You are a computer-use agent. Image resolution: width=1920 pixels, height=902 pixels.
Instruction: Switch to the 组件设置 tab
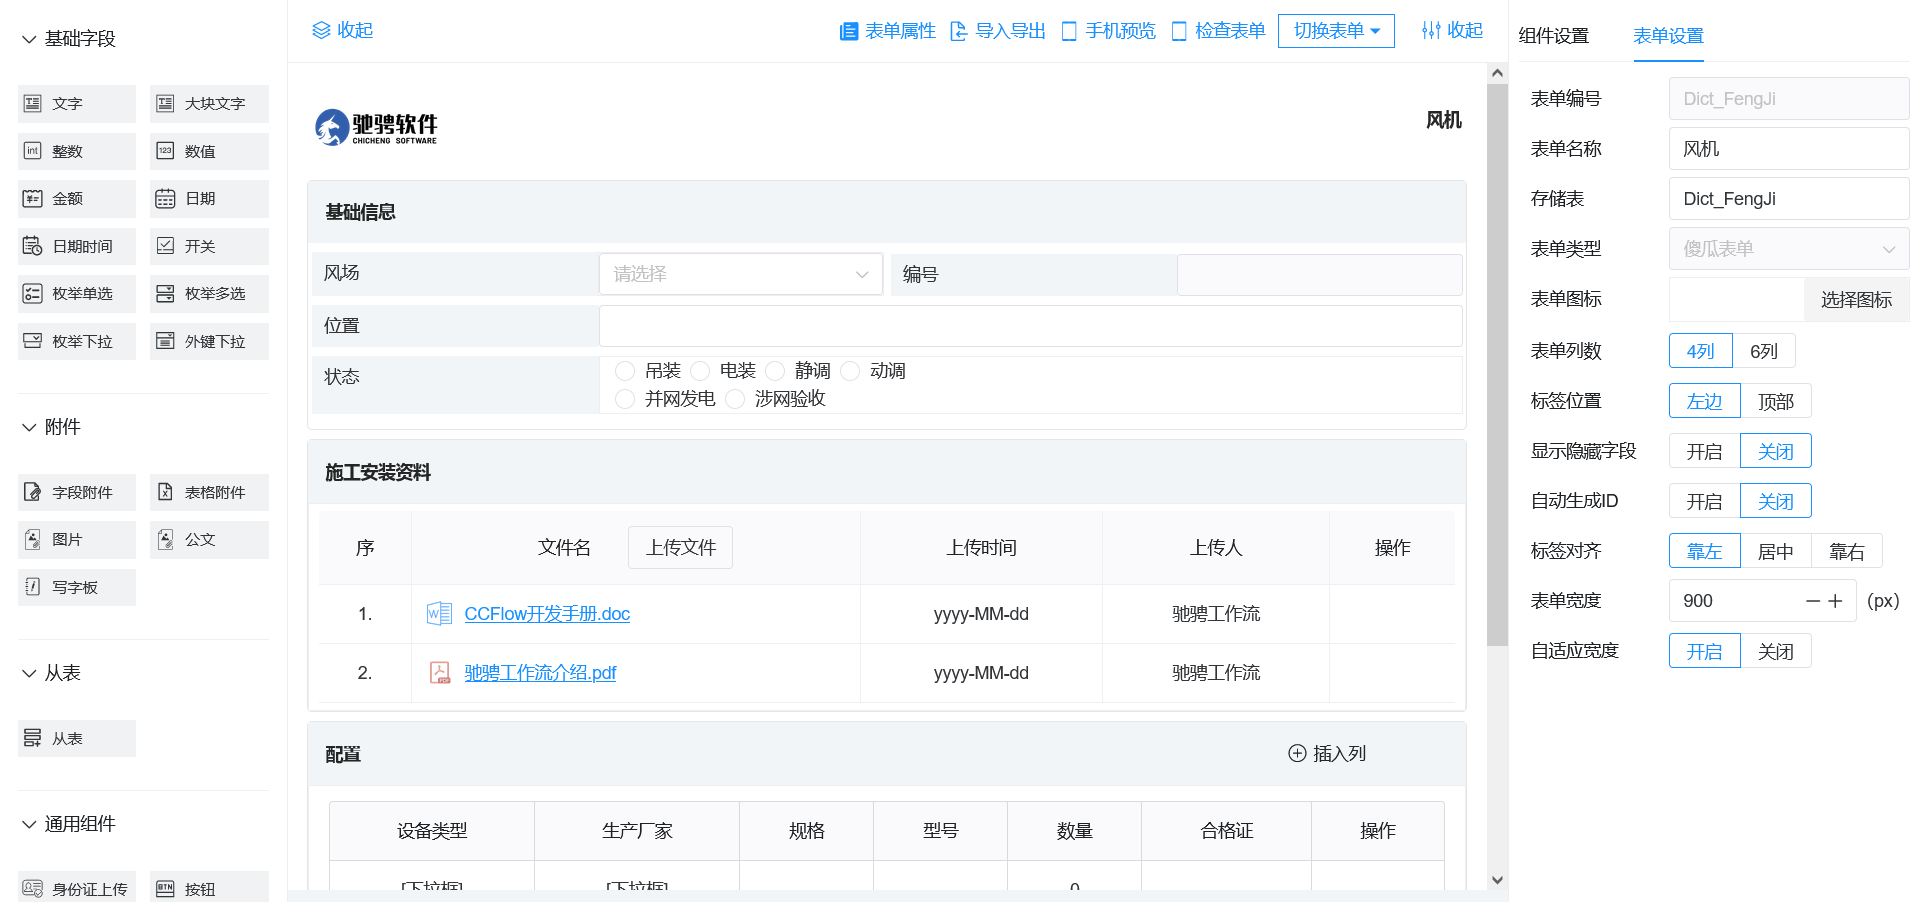point(1553,36)
